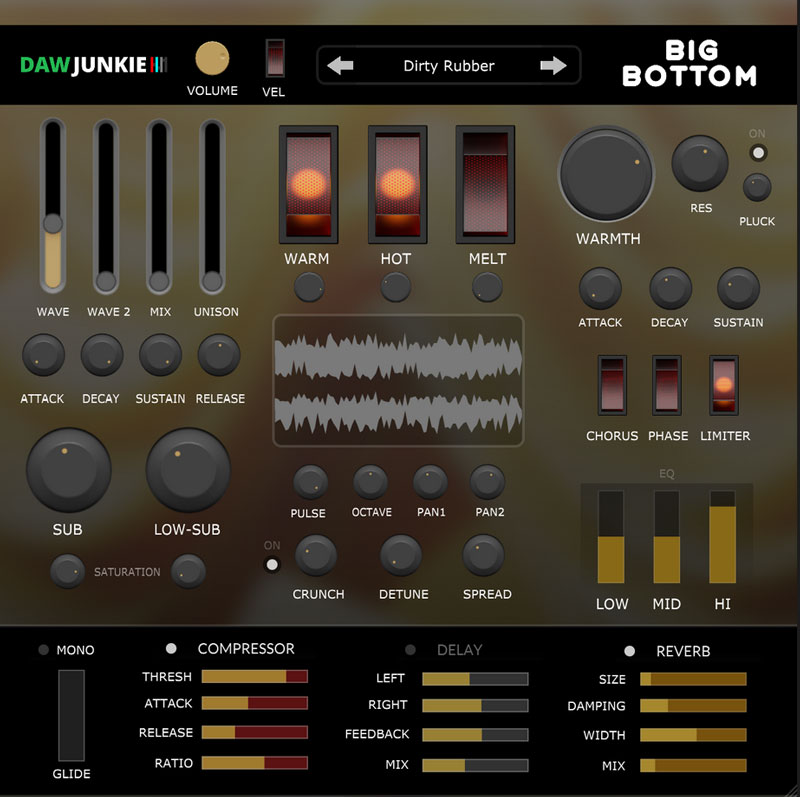
Task: Switch on the MELT tube
Action: click(486, 184)
